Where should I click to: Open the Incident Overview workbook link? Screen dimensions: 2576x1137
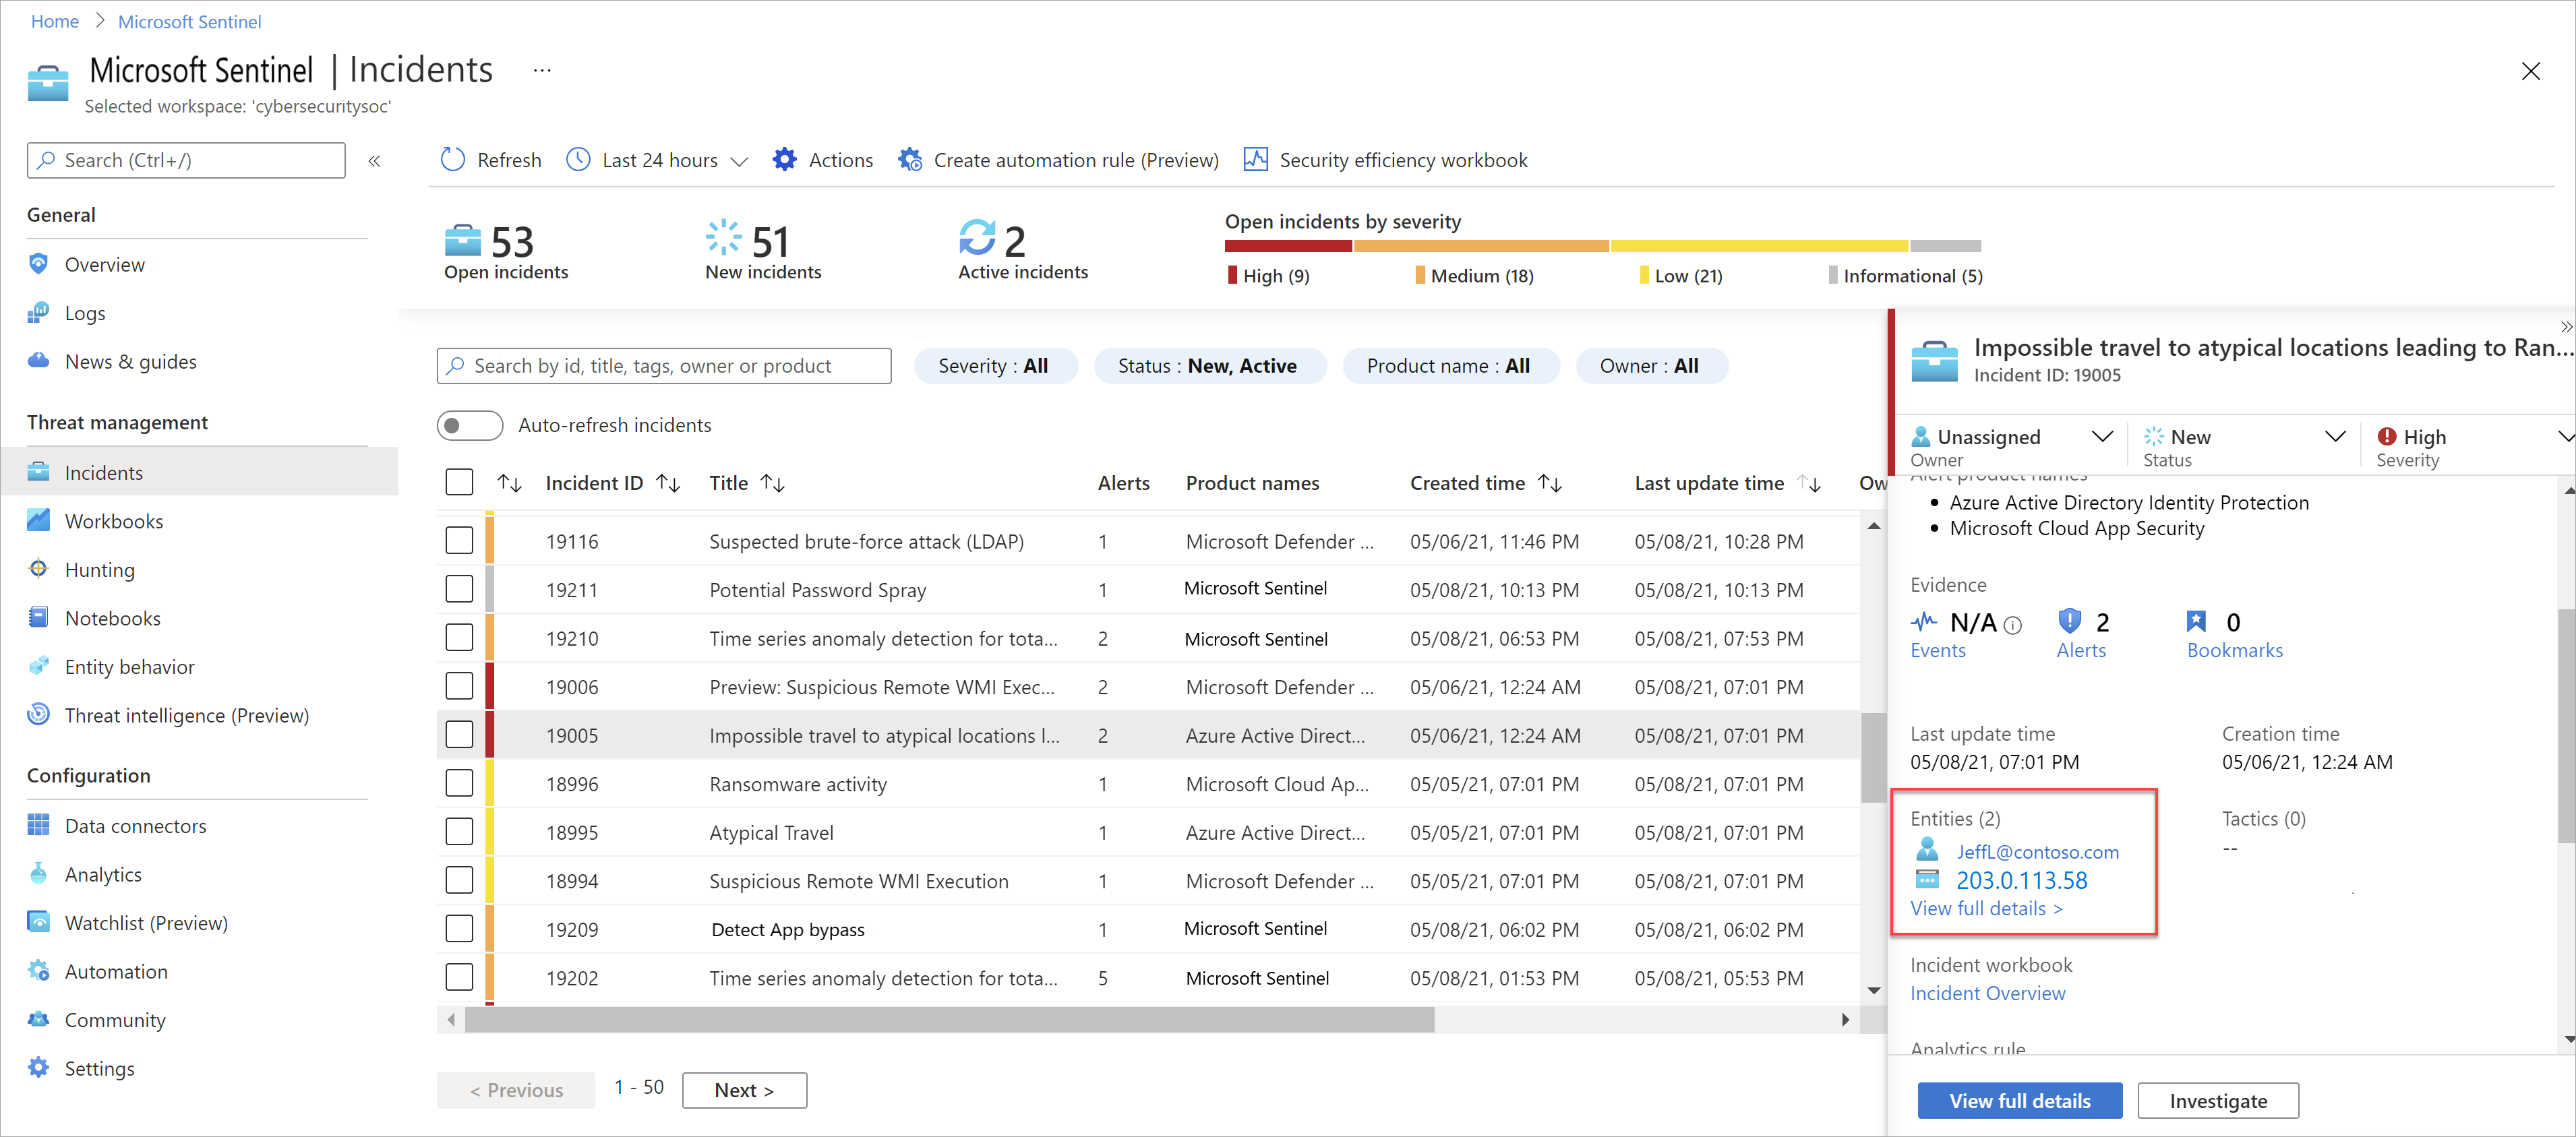tap(1987, 993)
